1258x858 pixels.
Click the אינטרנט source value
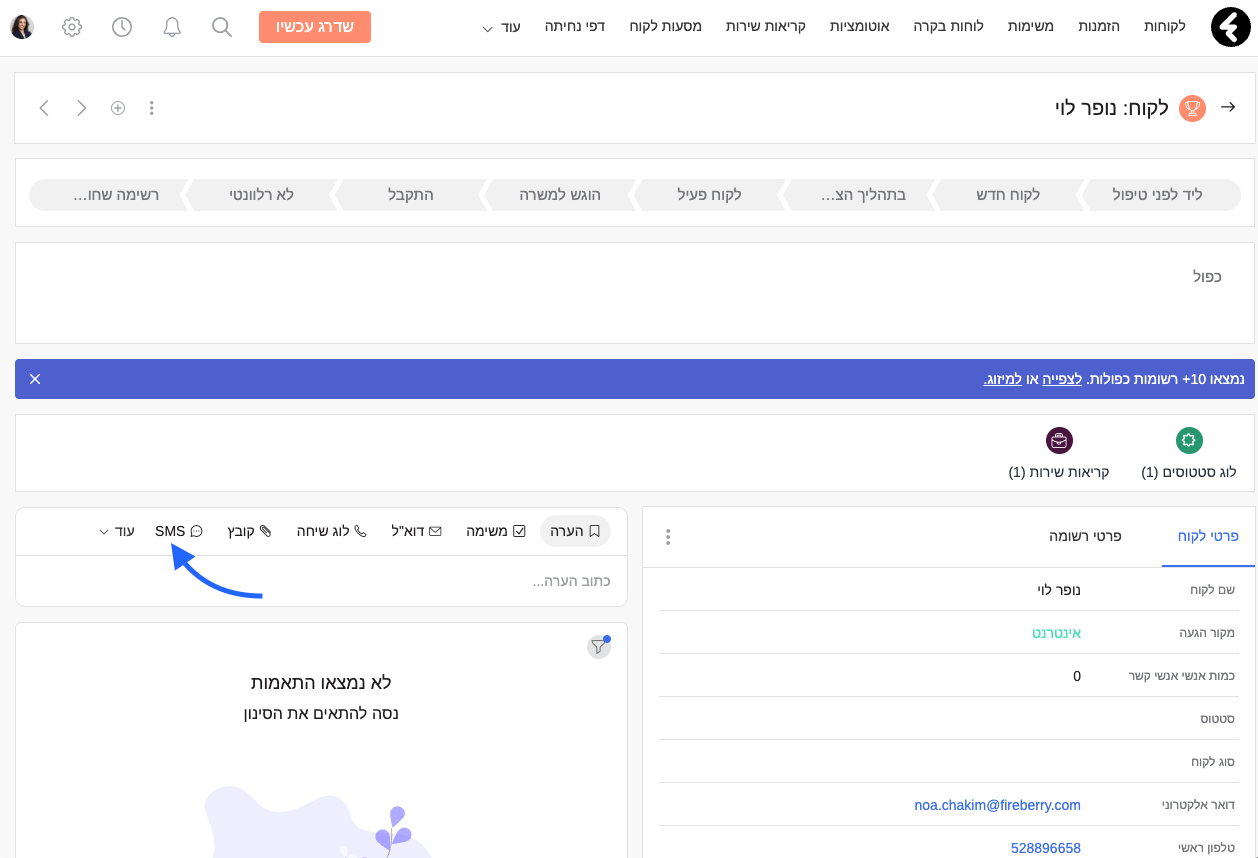click(1057, 633)
